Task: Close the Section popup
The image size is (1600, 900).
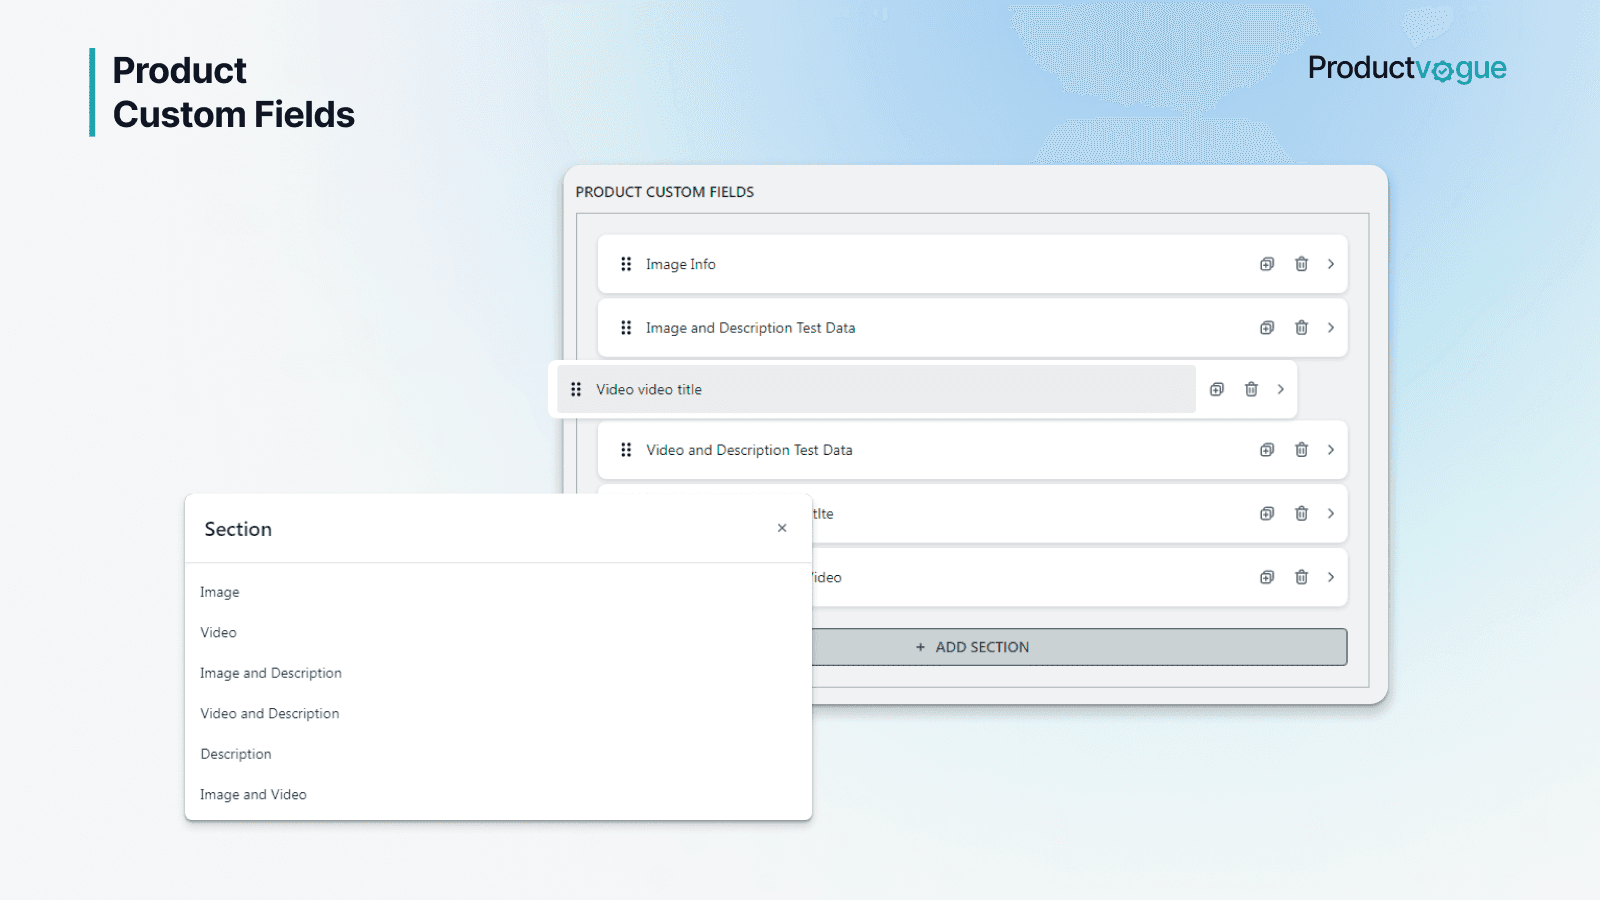Action: pos(782,528)
